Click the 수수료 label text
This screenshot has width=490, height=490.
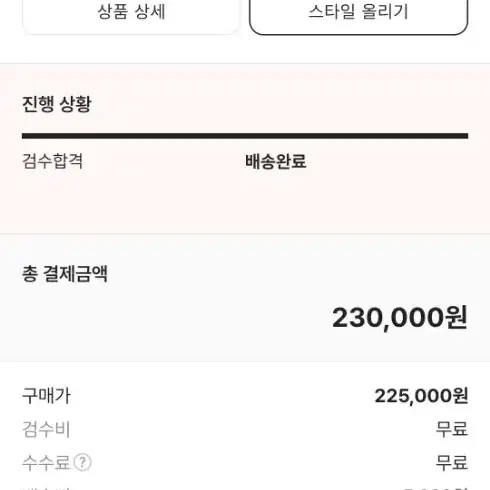click(46, 462)
